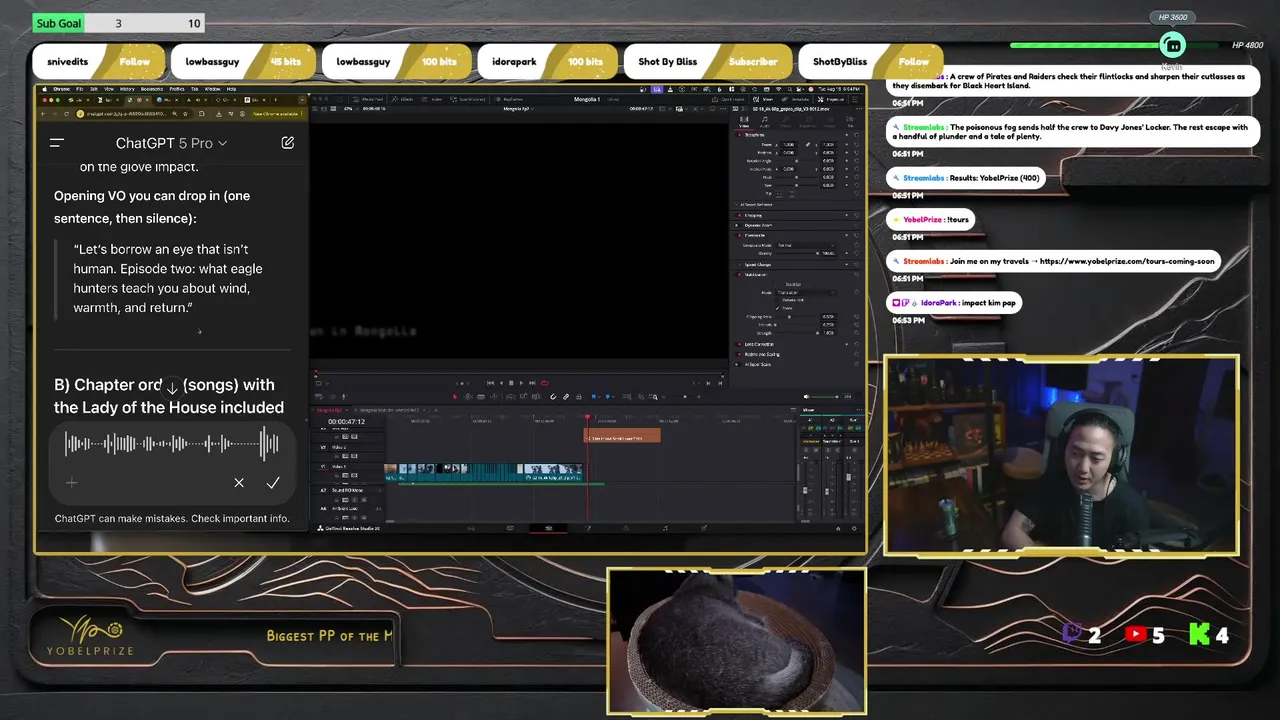Toggle loop playback in the viewer
Screen dimensions: 1280x720
(x=544, y=383)
